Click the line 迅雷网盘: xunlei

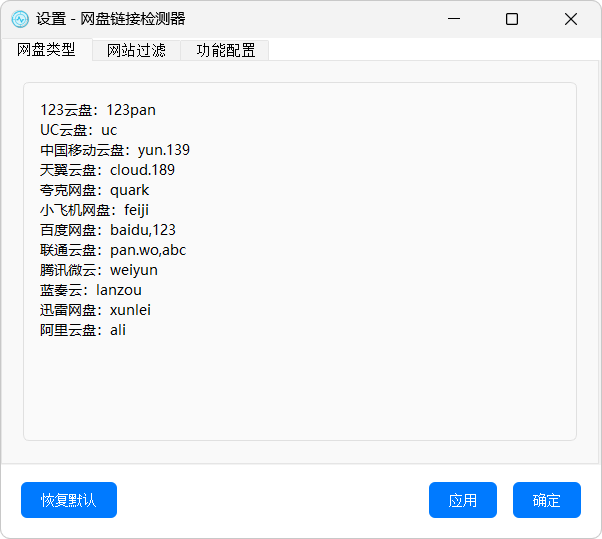coord(96,310)
